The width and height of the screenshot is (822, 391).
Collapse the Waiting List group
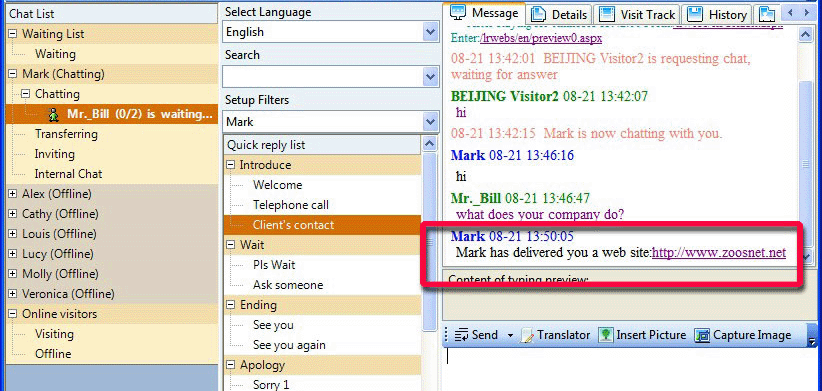(x=13, y=34)
